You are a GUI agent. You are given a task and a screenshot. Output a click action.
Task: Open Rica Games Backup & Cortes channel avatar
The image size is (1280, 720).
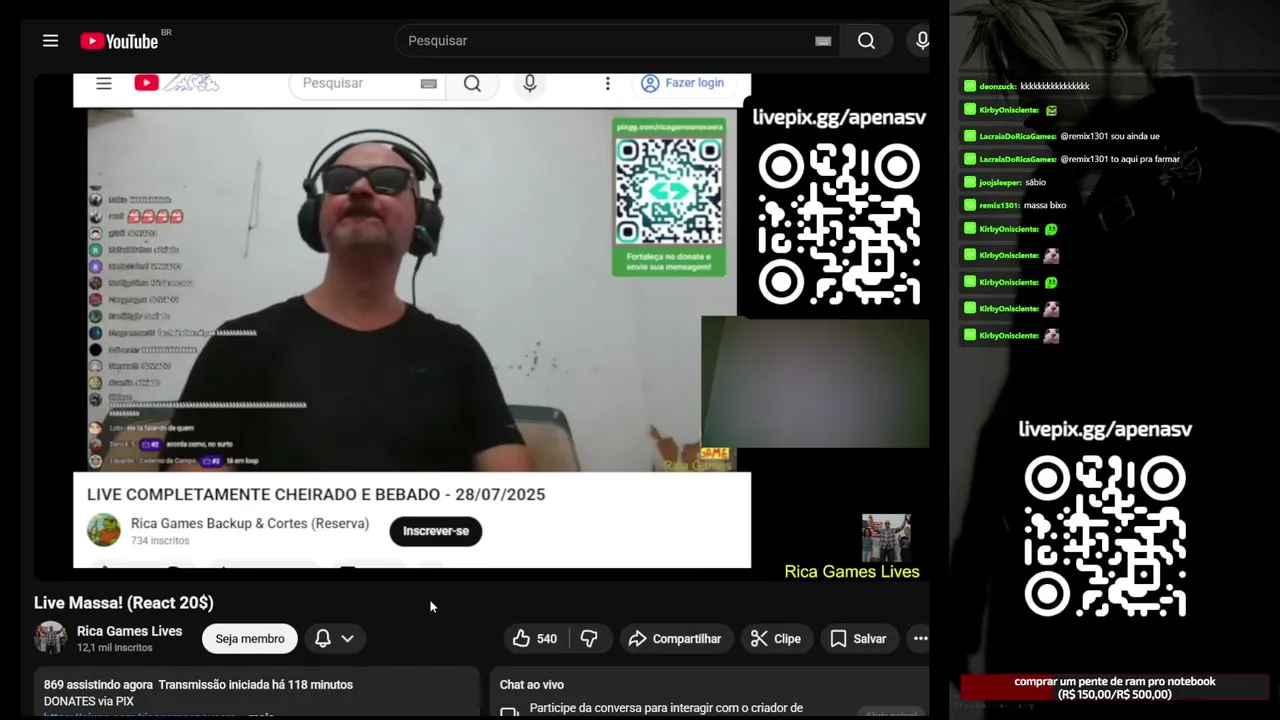pyautogui.click(x=104, y=530)
